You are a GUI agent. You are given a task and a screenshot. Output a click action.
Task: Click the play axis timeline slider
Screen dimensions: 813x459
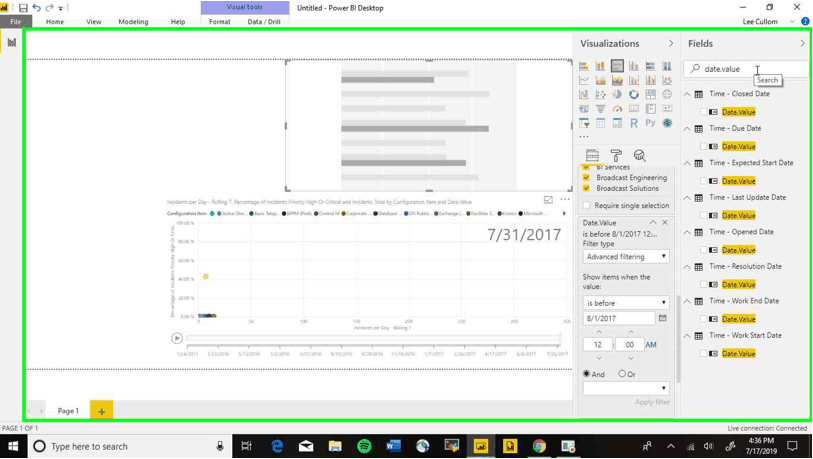pos(373,339)
